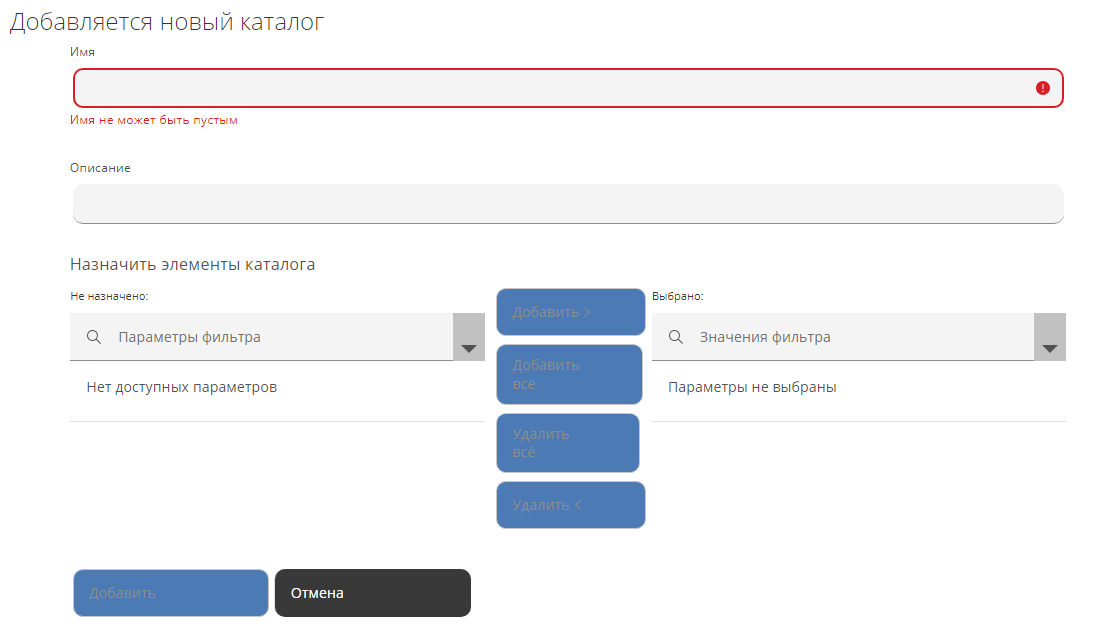The image size is (1105, 631).
Task: Open the dropdown arrow of the Выбрано filter
Action: coord(1049,338)
